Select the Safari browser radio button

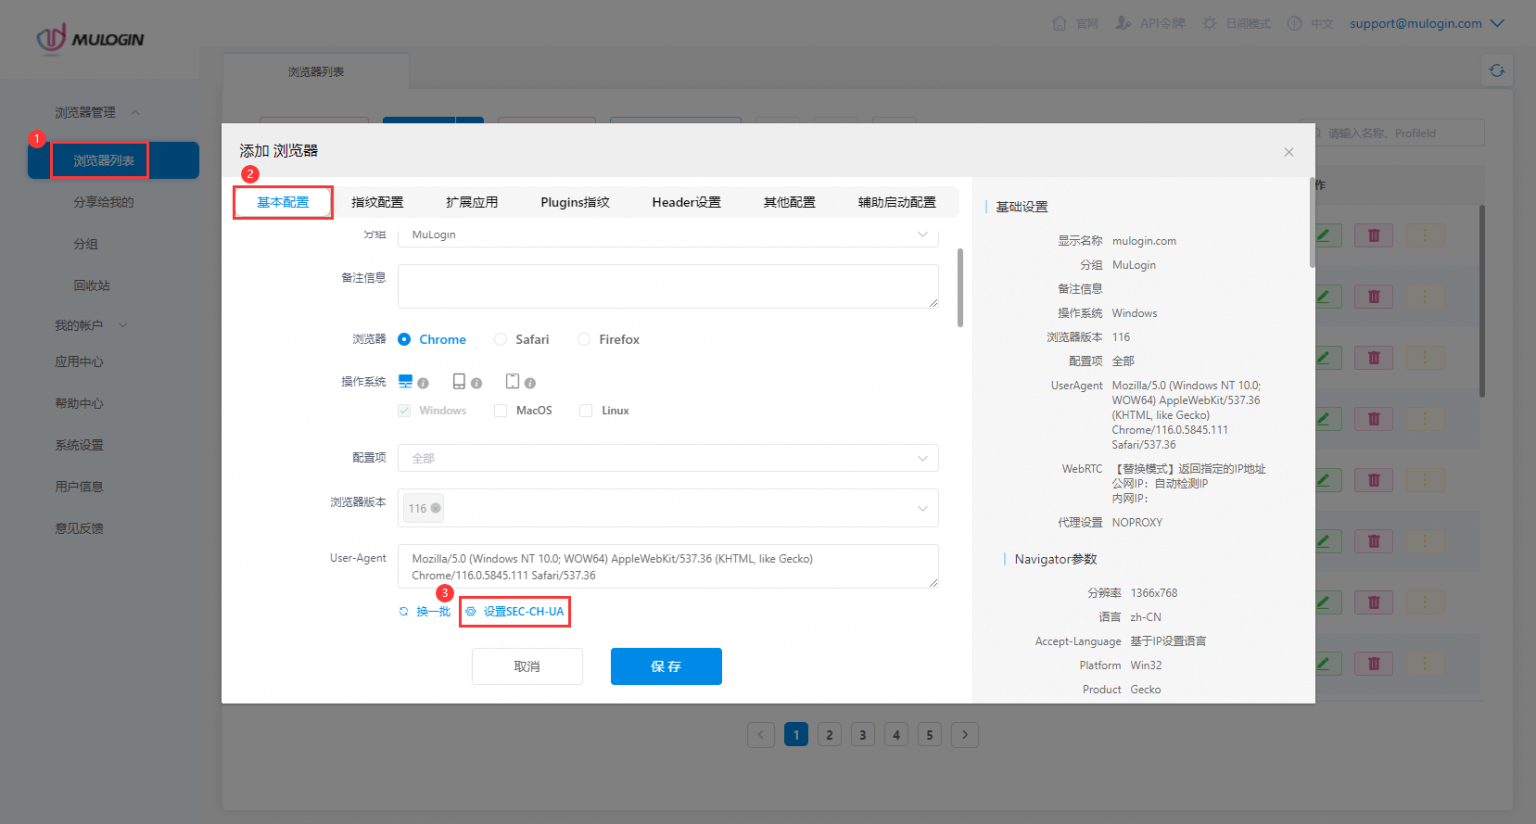click(x=500, y=339)
